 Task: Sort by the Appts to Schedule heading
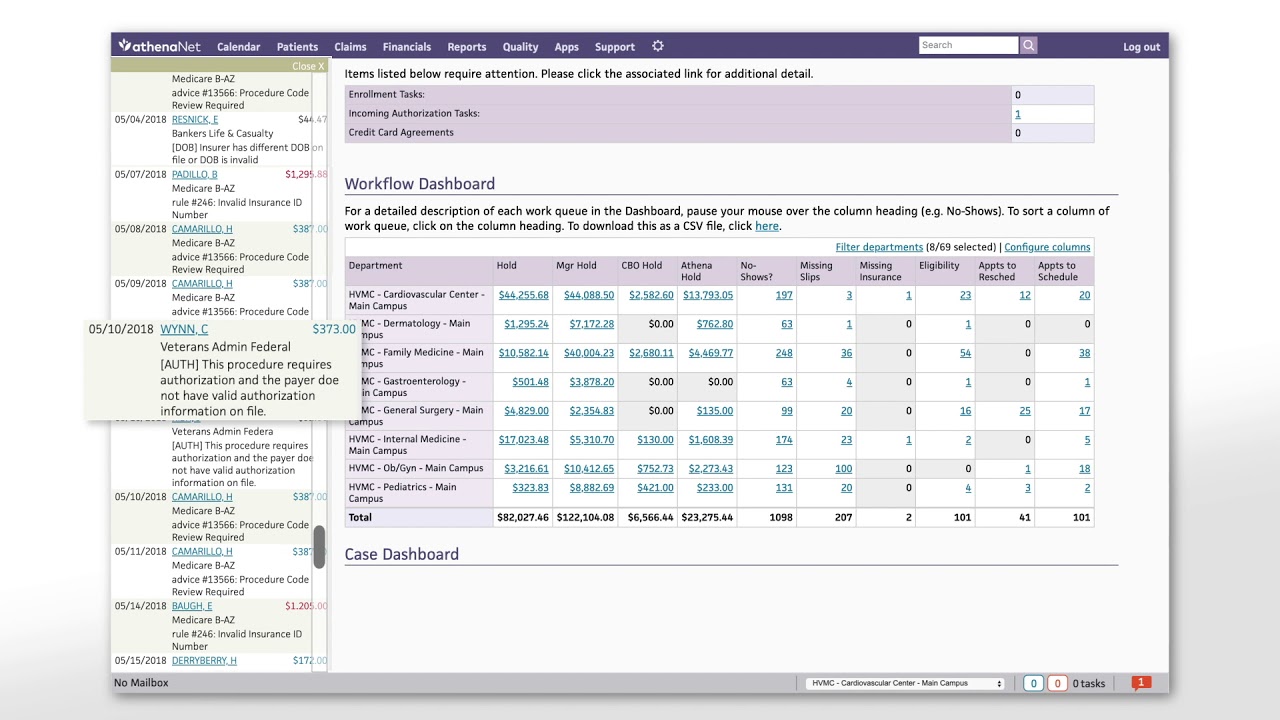[1057, 271]
